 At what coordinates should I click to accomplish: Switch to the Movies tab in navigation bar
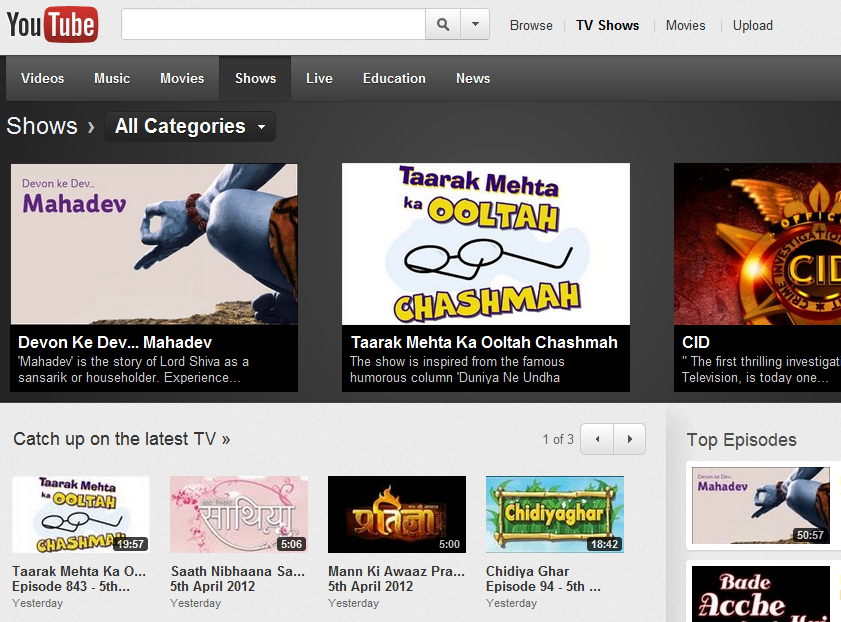pos(182,78)
